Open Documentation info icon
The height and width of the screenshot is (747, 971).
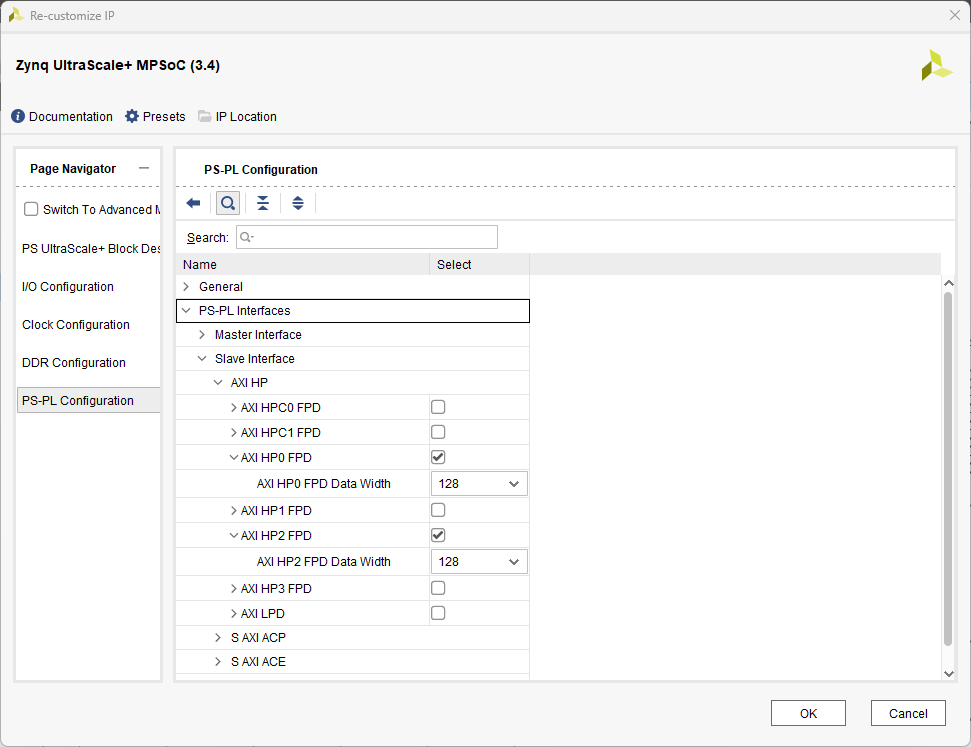(x=18, y=117)
